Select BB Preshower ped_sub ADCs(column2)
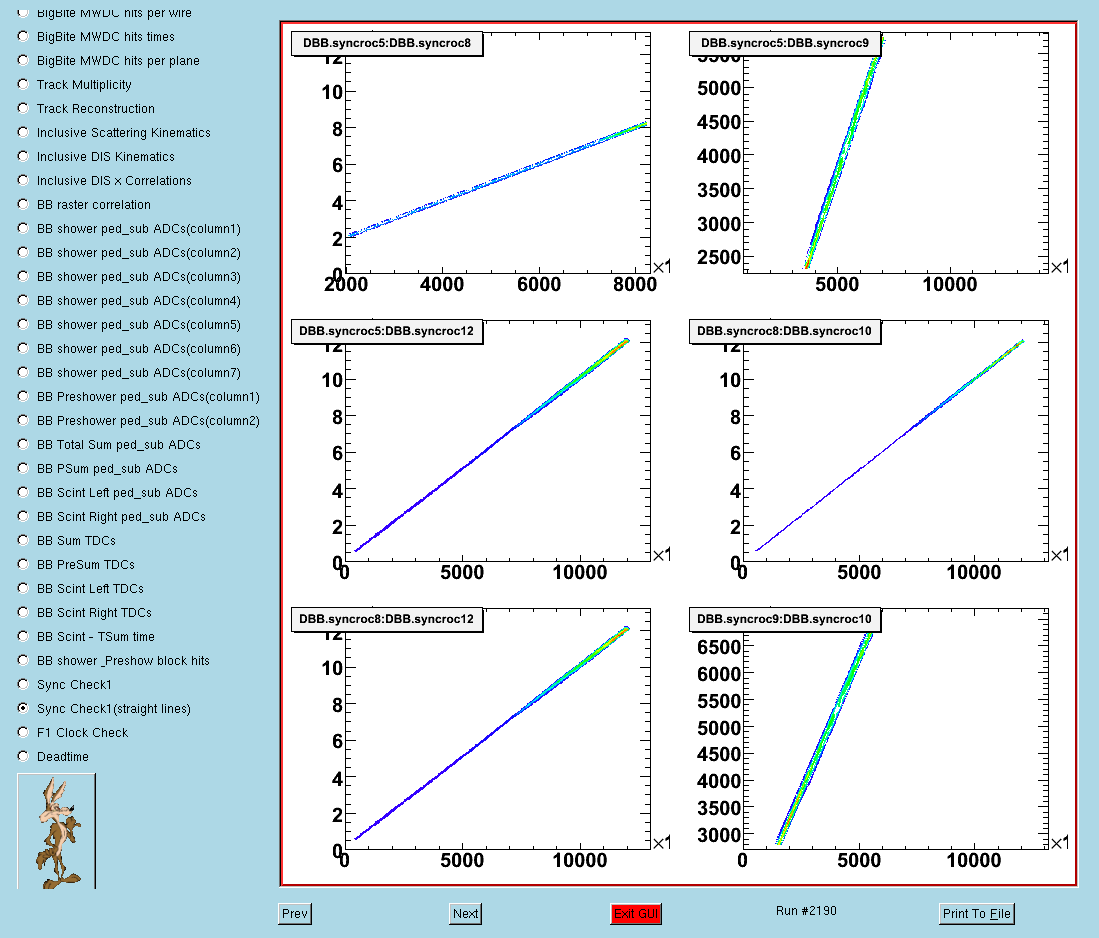 [x=23, y=420]
